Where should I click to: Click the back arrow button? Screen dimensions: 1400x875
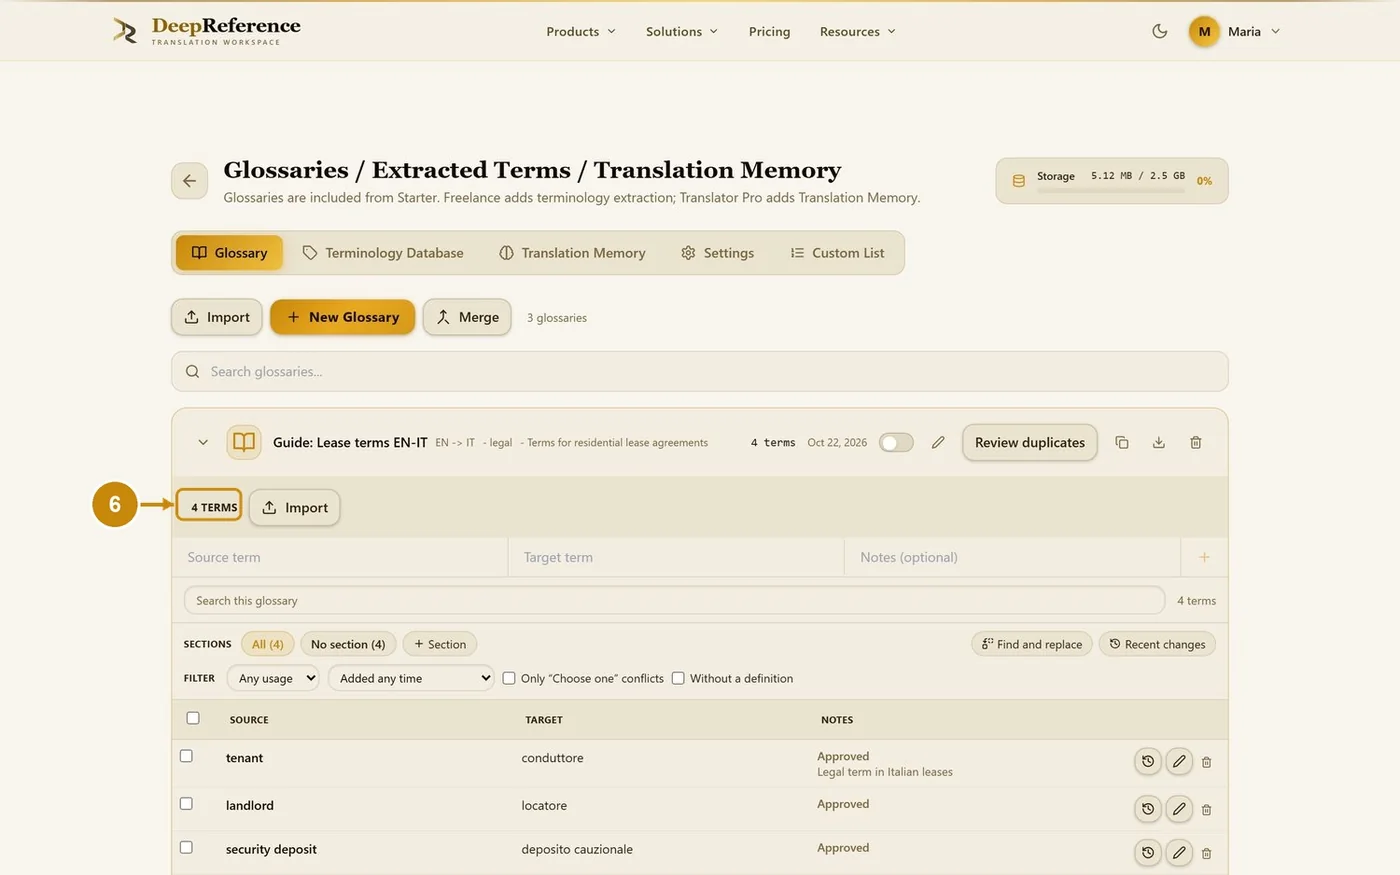(x=189, y=181)
